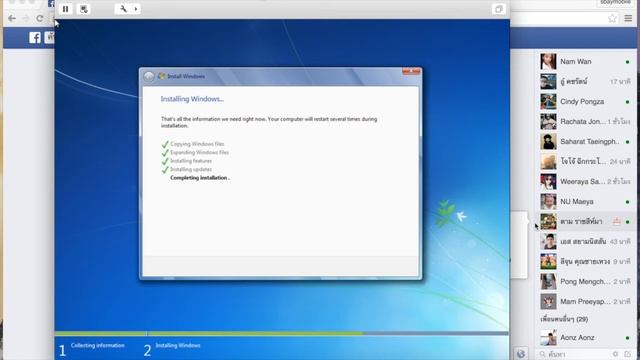640x360 pixels.
Task: Close the Install Windows dialog
Action: tap(411, 71)
